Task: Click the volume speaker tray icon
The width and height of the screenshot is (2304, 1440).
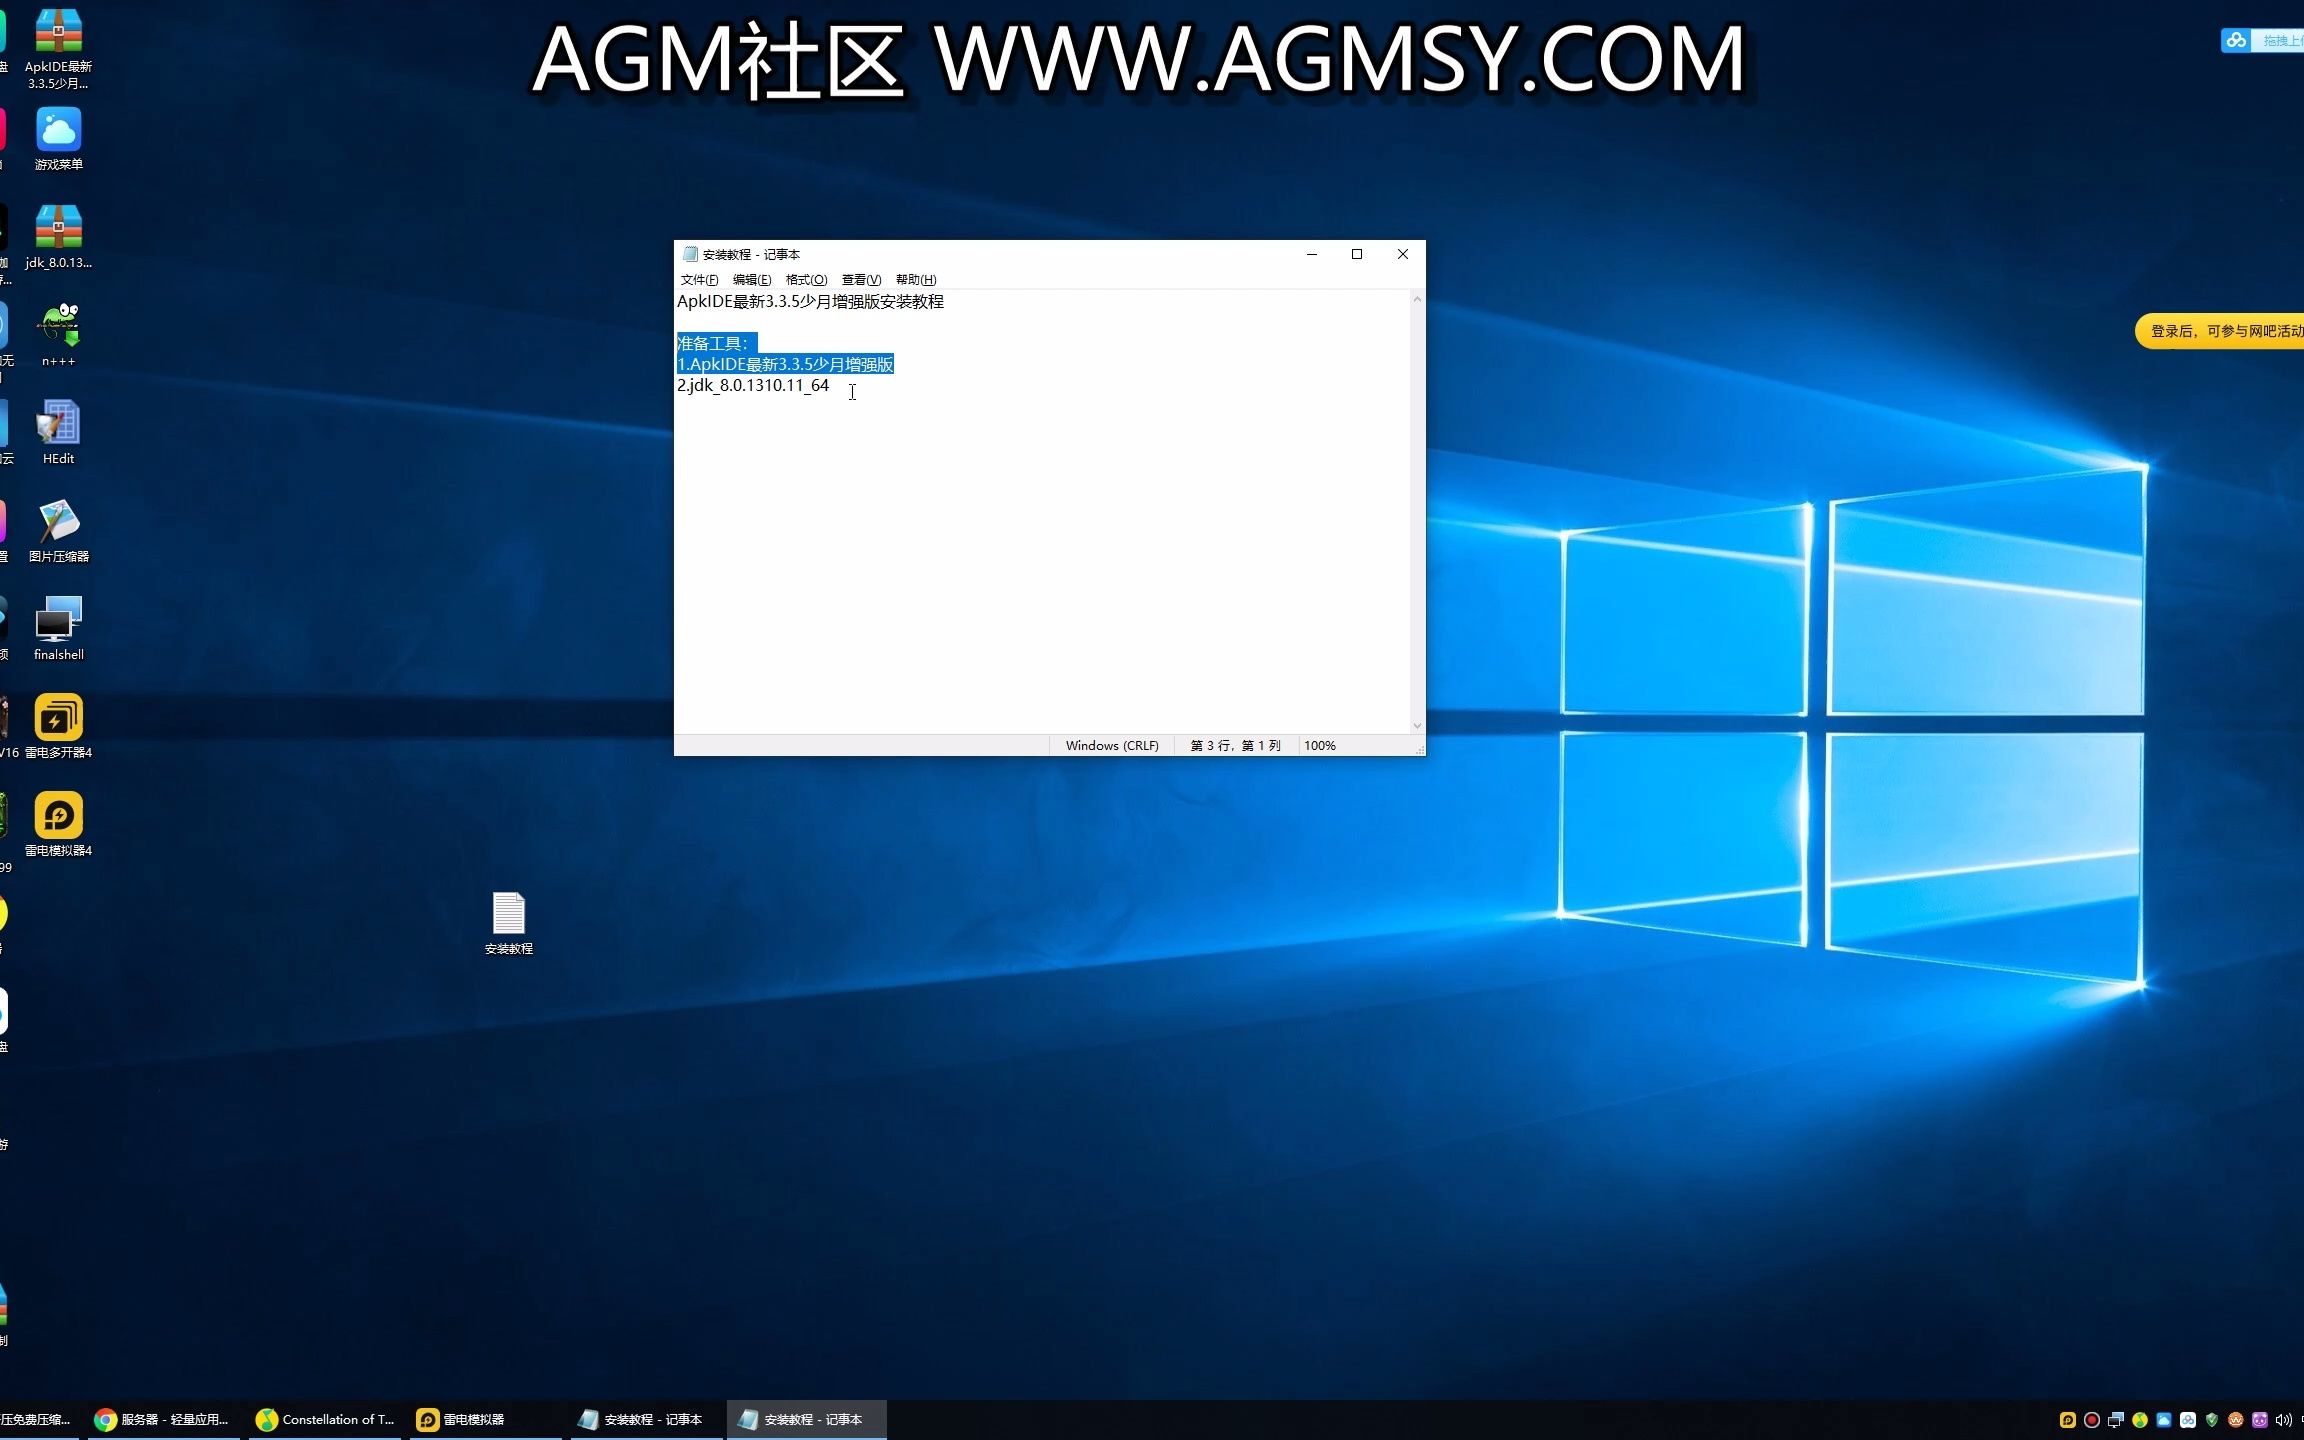Action: click(2282, 1420)
